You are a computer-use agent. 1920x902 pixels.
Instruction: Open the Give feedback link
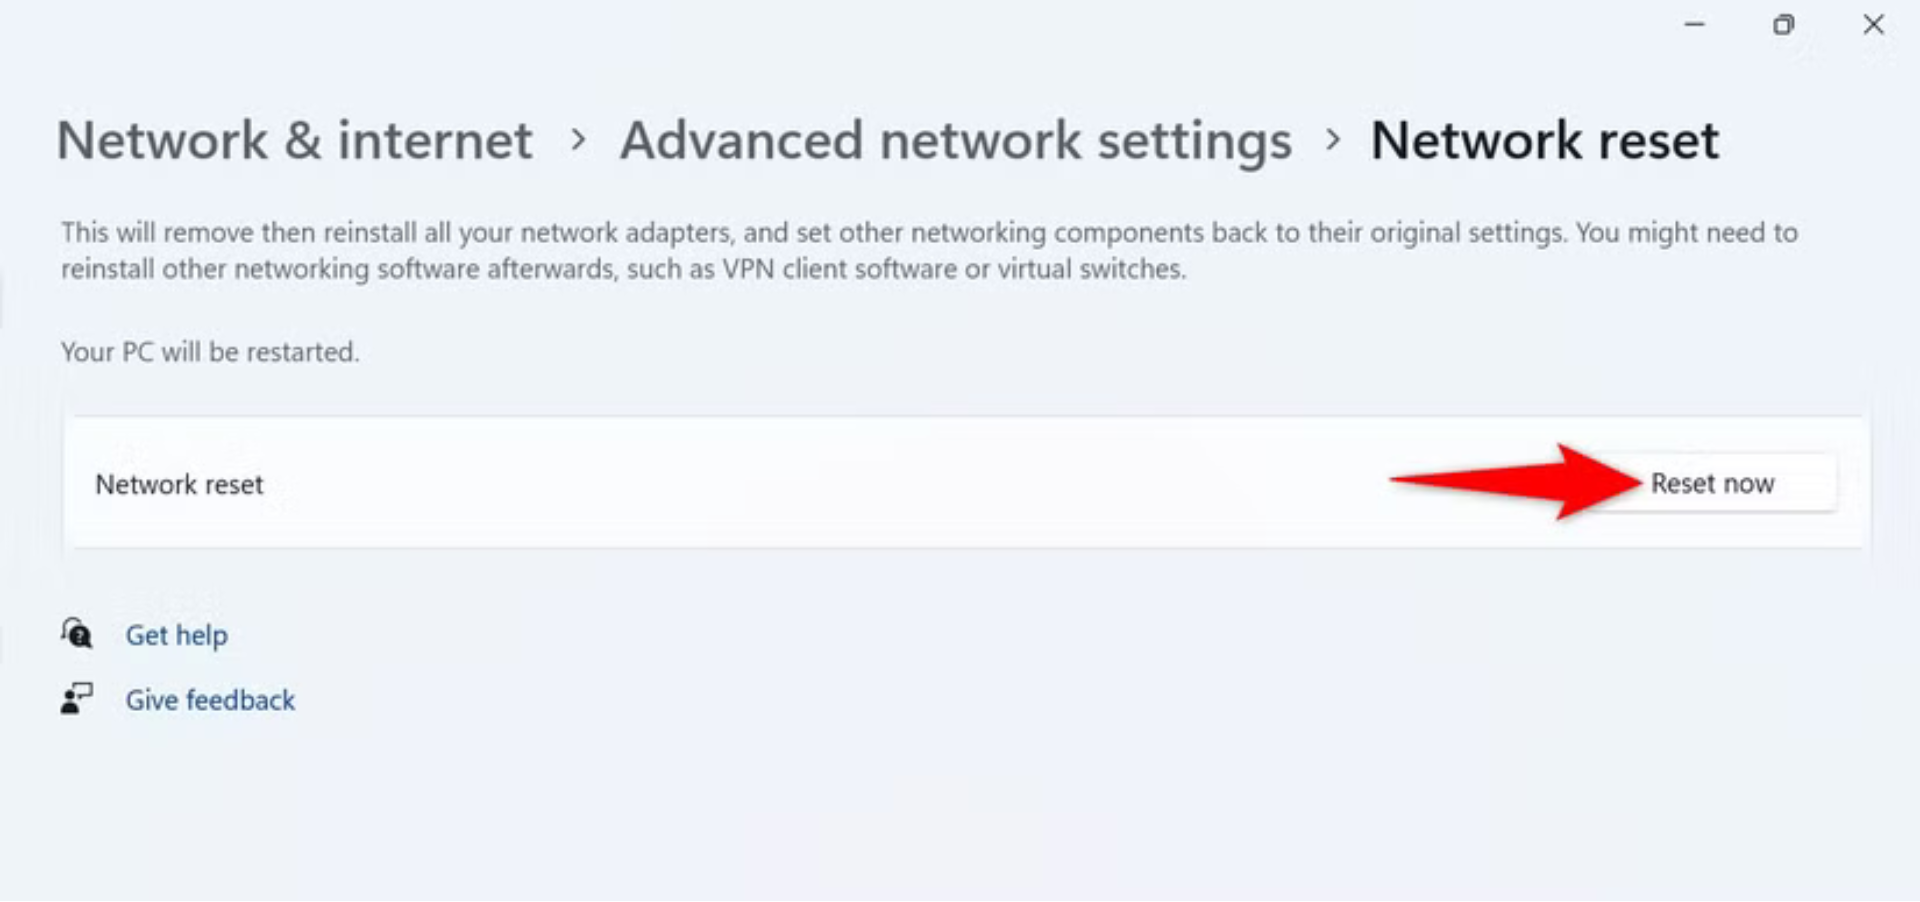click(x=210, y=700)
